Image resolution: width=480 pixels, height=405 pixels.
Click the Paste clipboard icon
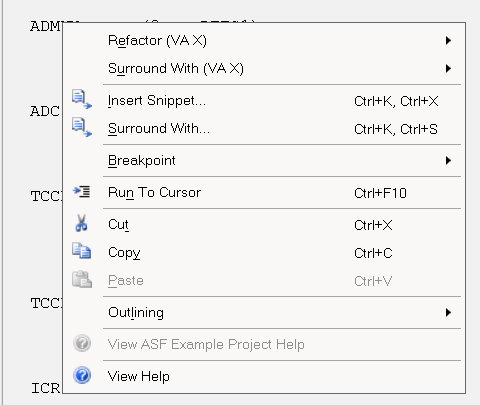click(x=82, y=279)
